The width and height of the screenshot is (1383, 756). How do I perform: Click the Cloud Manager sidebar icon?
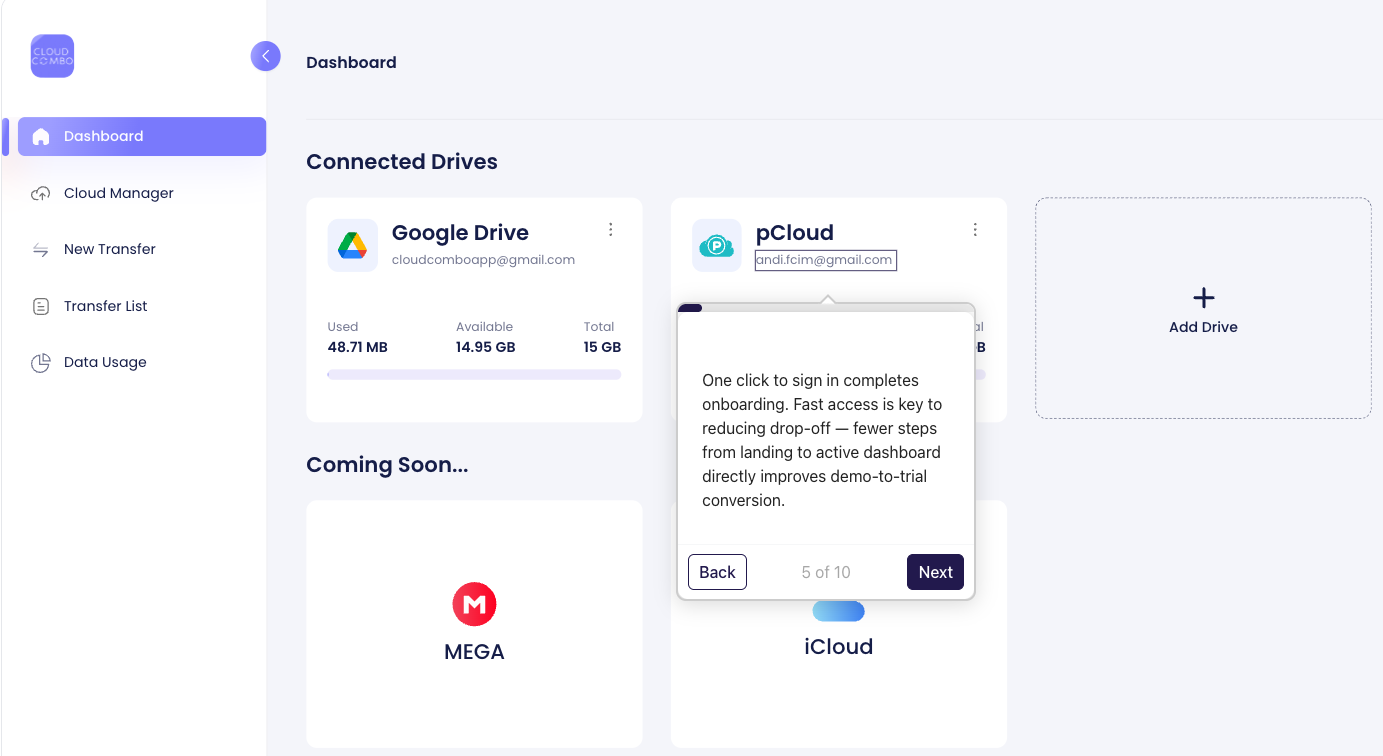(40, 193)
